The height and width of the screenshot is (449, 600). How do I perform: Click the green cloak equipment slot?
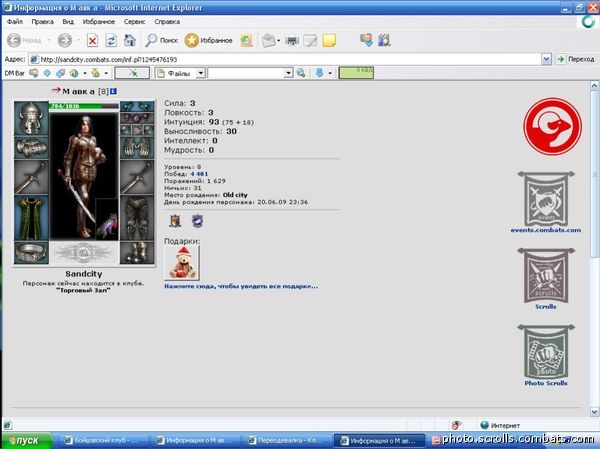(x=31, y=218)
